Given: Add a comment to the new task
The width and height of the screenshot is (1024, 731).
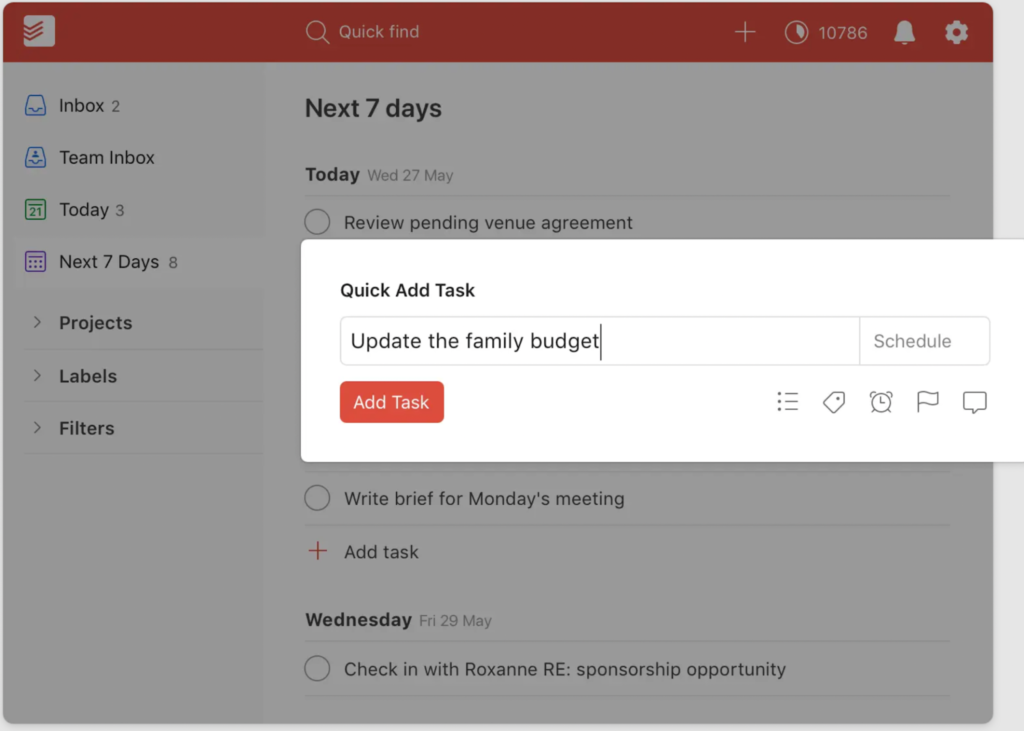Looking at the screenshot, I should click(x=974, y=401).
